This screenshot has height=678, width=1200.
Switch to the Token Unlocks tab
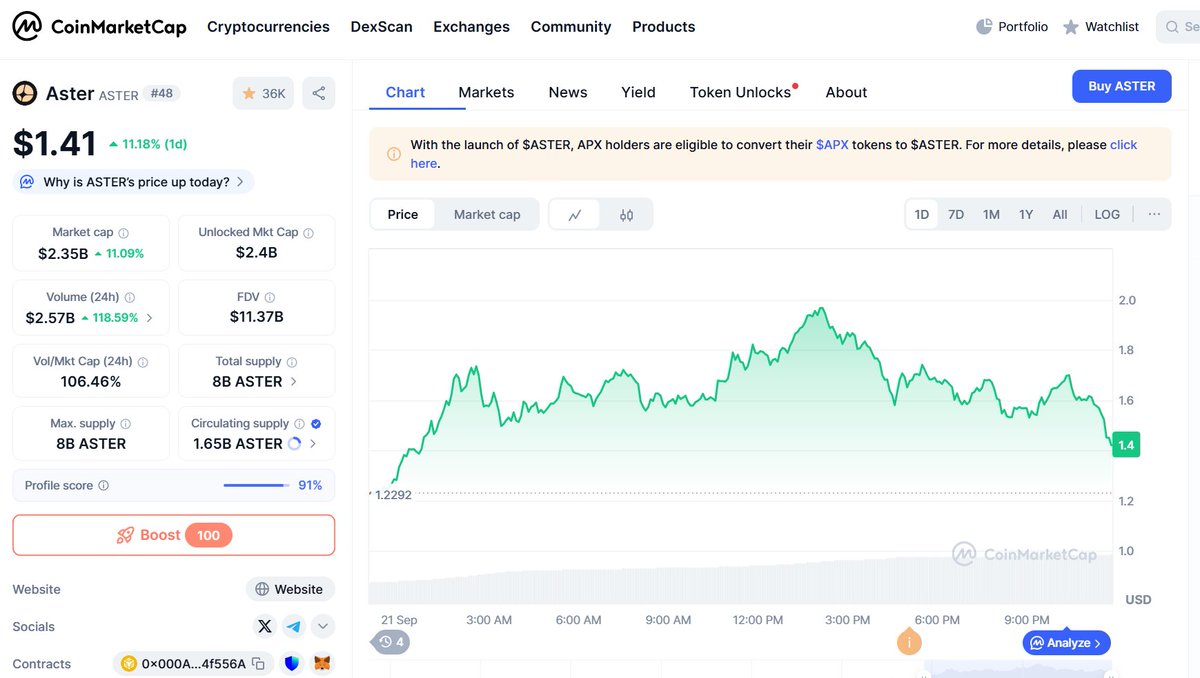[741, 92]
